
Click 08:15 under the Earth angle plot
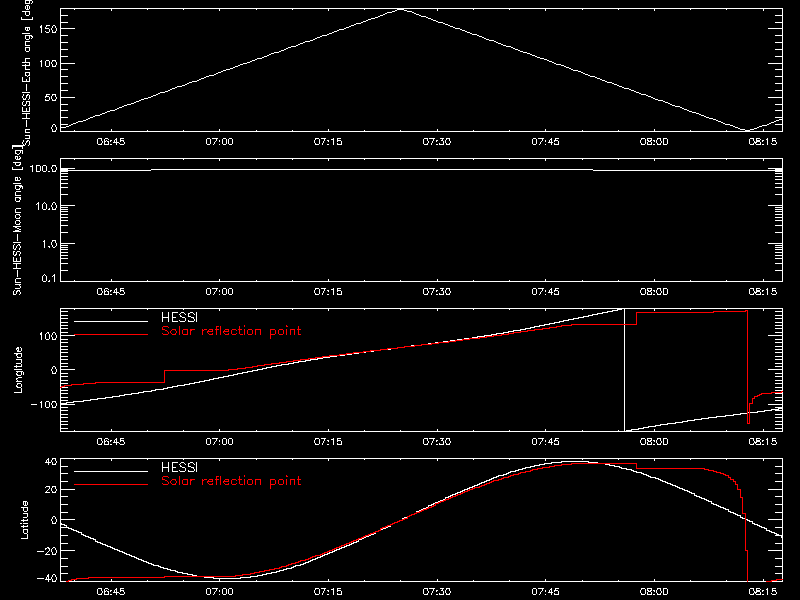tap(763, 142)
